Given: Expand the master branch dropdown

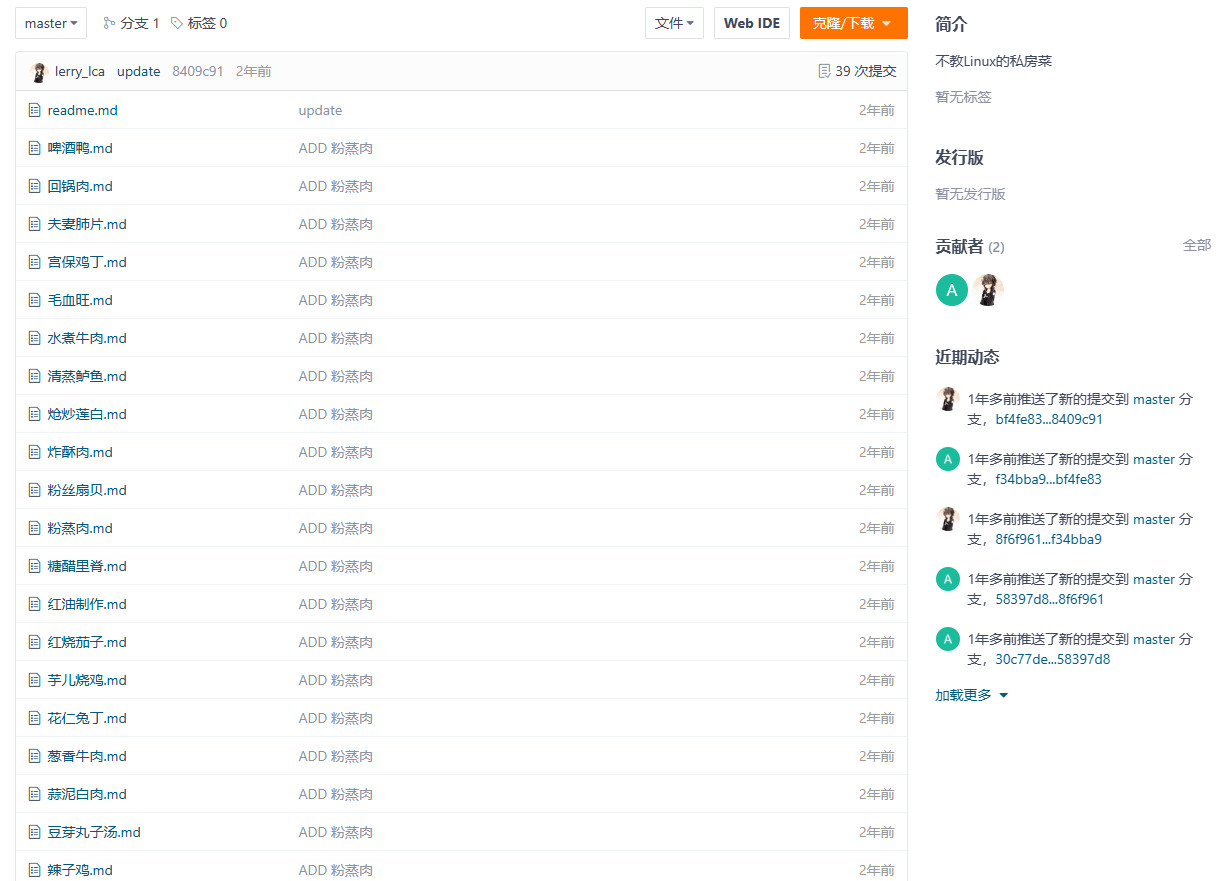Looking at the screenshot, I should (x=51, y=23).
